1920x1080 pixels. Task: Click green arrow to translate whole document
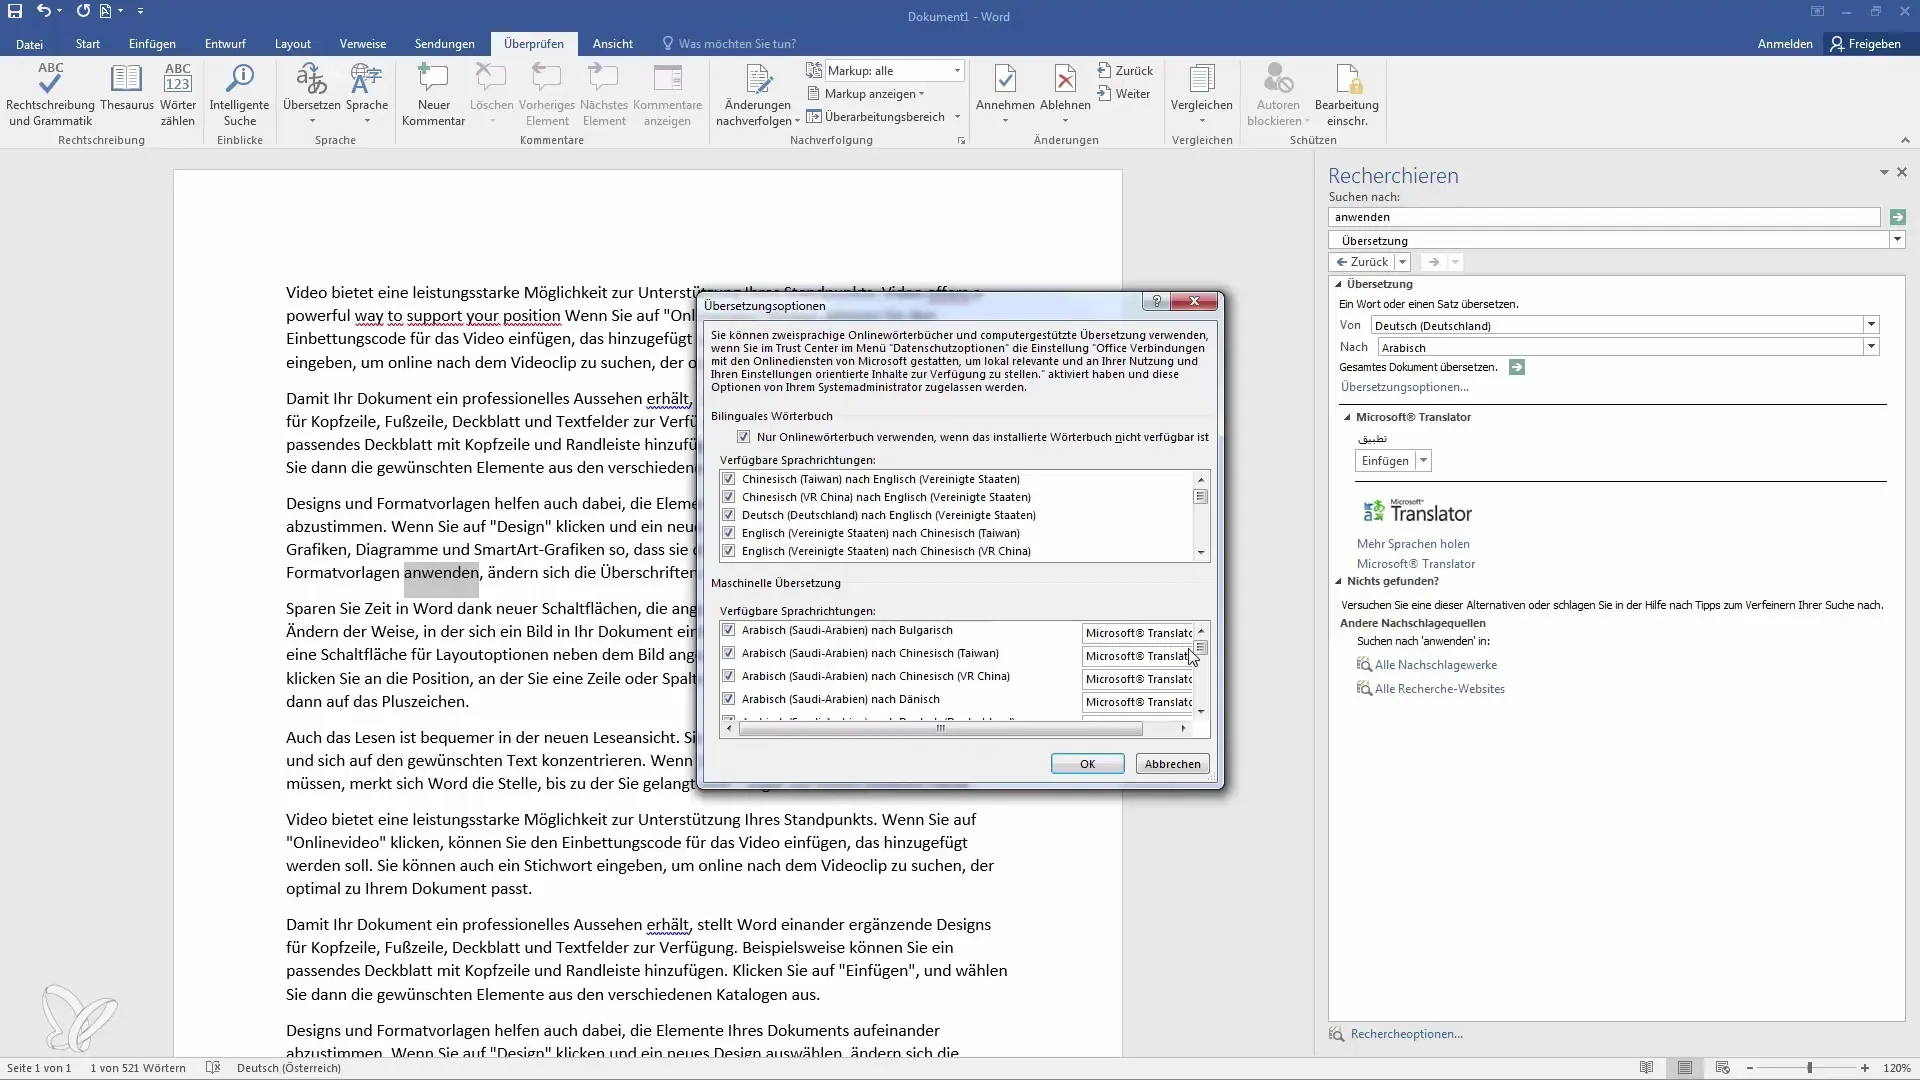click(1517, 367)
